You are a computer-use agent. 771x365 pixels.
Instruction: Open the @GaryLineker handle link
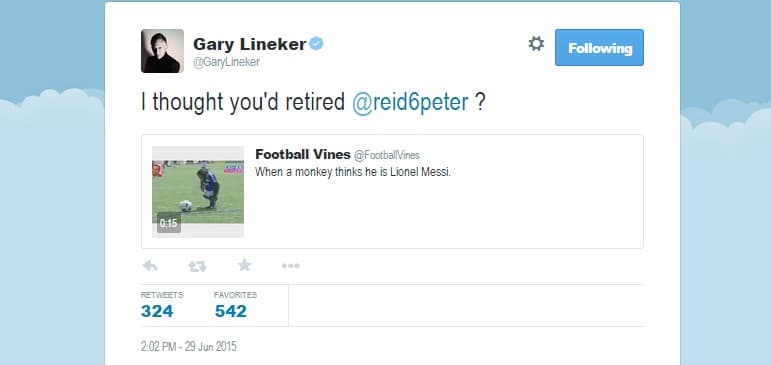point(226,62)
